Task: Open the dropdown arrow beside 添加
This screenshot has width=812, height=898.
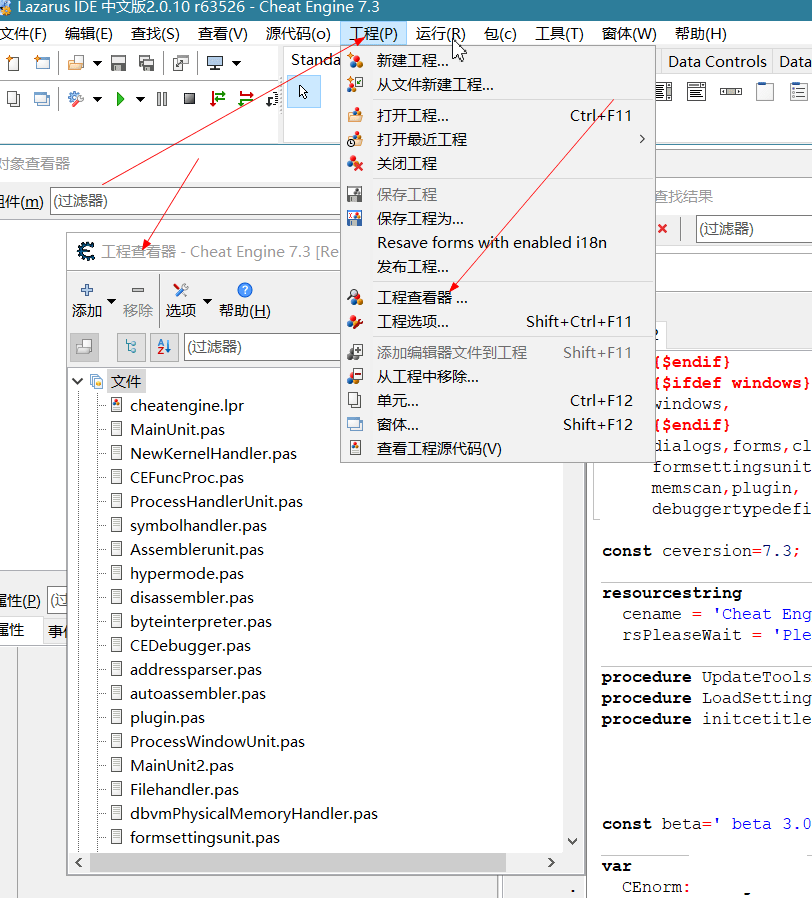Action: point(112,301)
